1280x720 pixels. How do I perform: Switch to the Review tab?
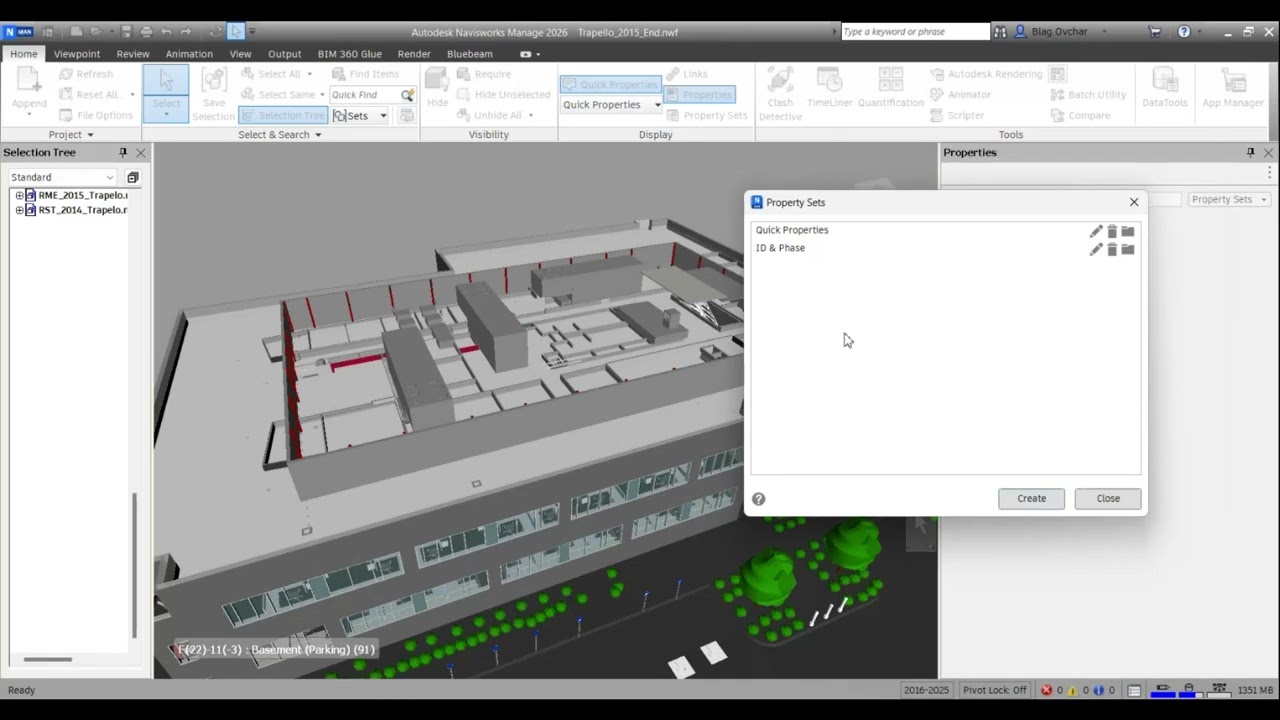133,54
